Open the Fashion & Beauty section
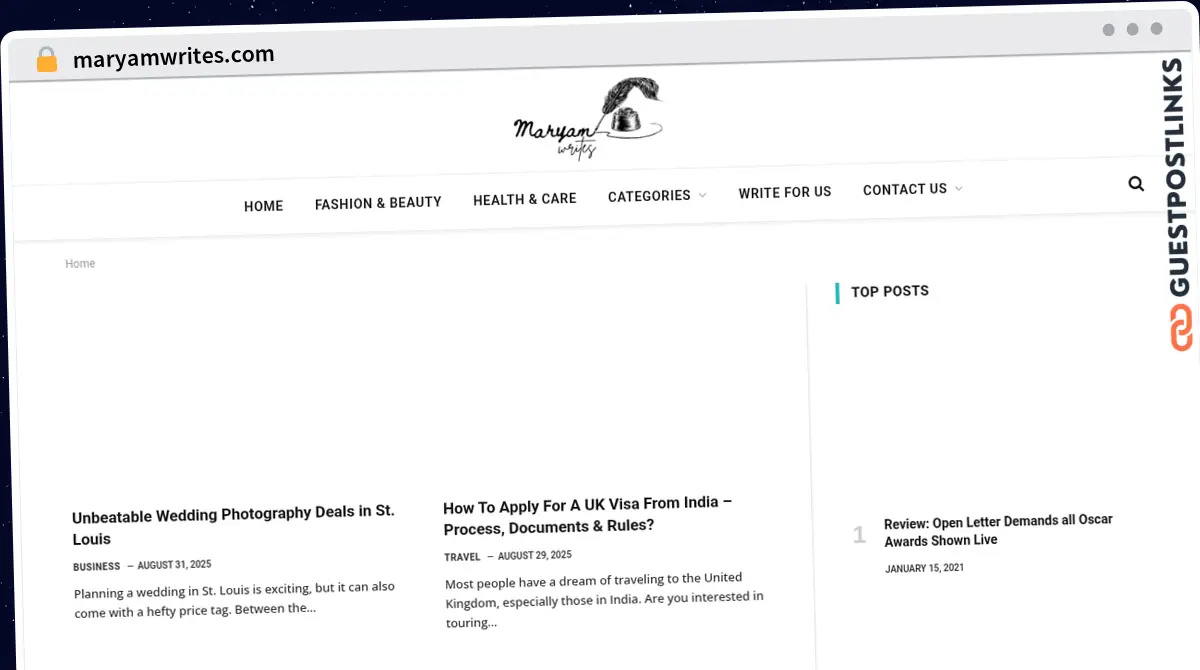The image size is (1200, 670). [x=378, y=201]
